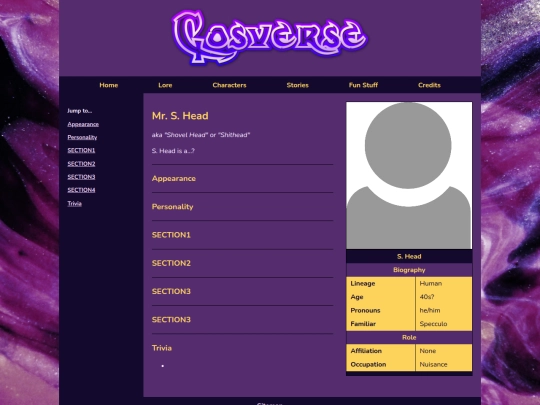Jump to Appearance via sidebar link

tap(83, 124)
